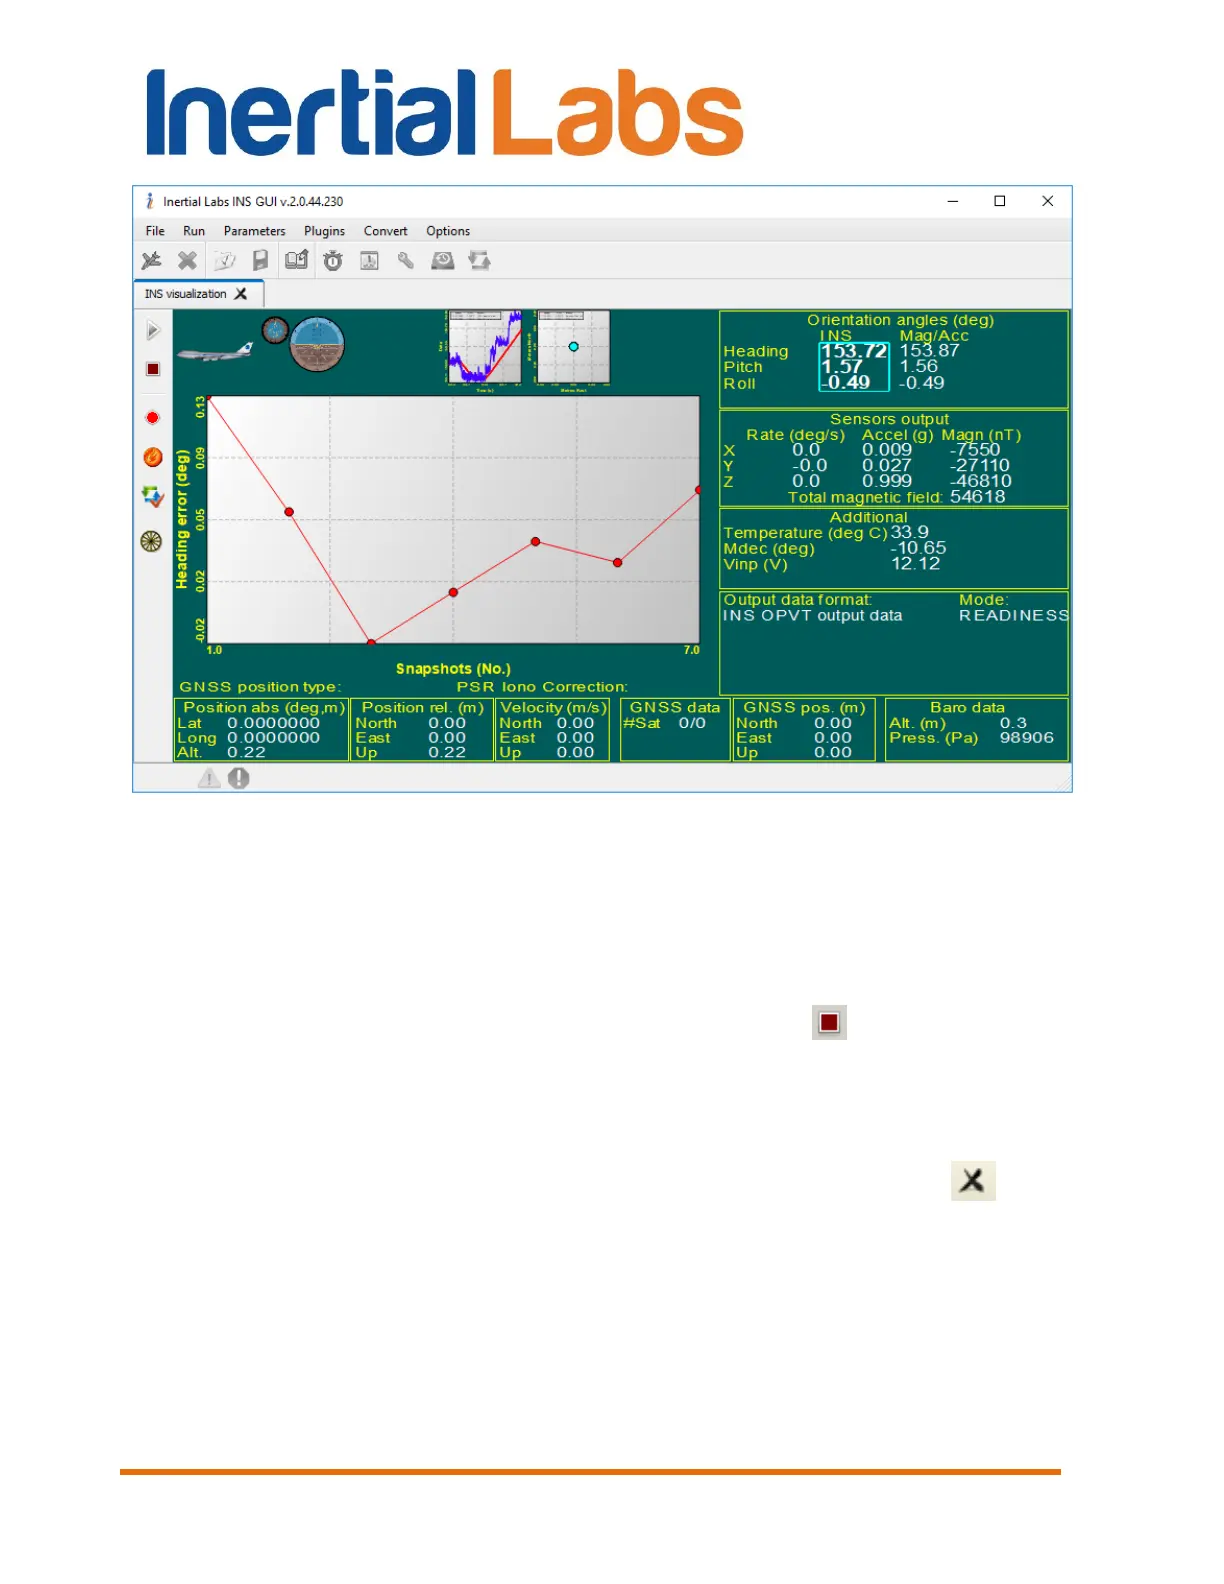
Task: Click the save diskette toolbar icon
Action: click(x=260, y=261)
